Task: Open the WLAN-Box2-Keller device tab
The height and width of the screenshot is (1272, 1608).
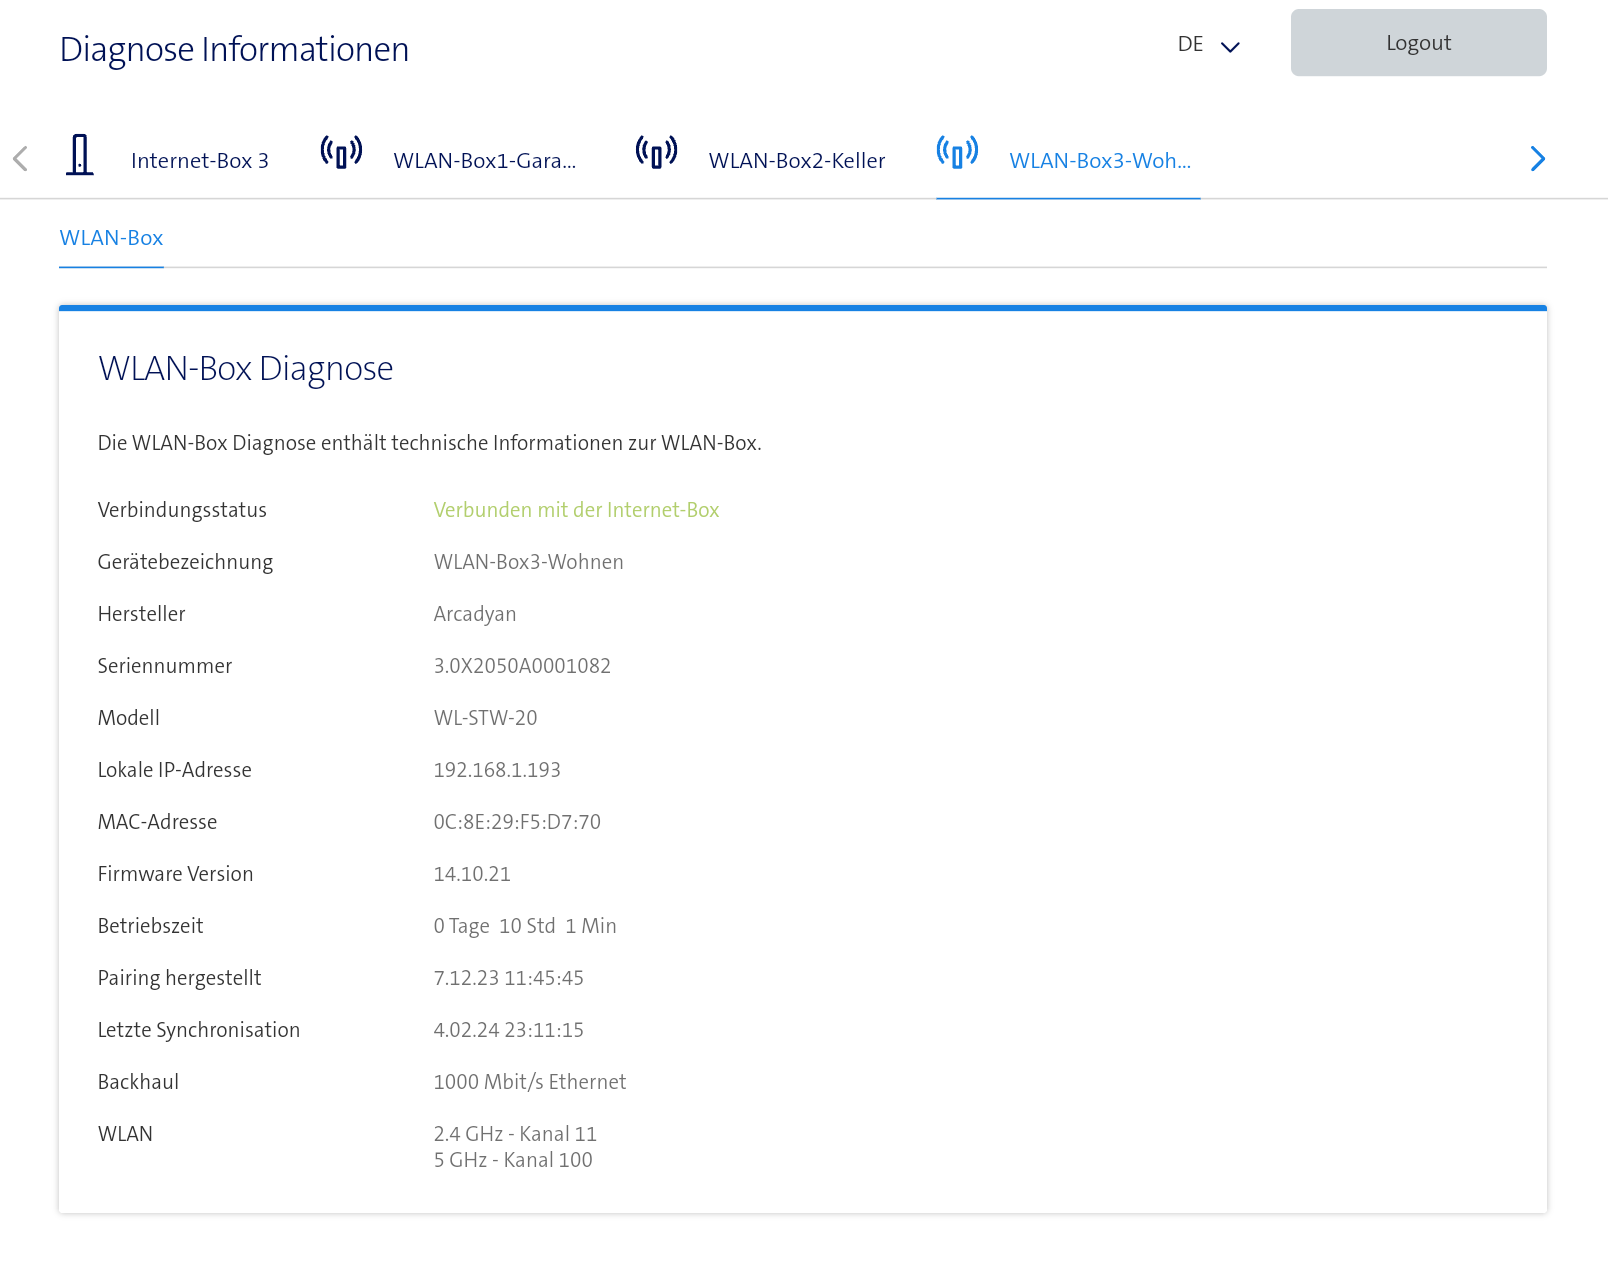Action: click(796, 161)
